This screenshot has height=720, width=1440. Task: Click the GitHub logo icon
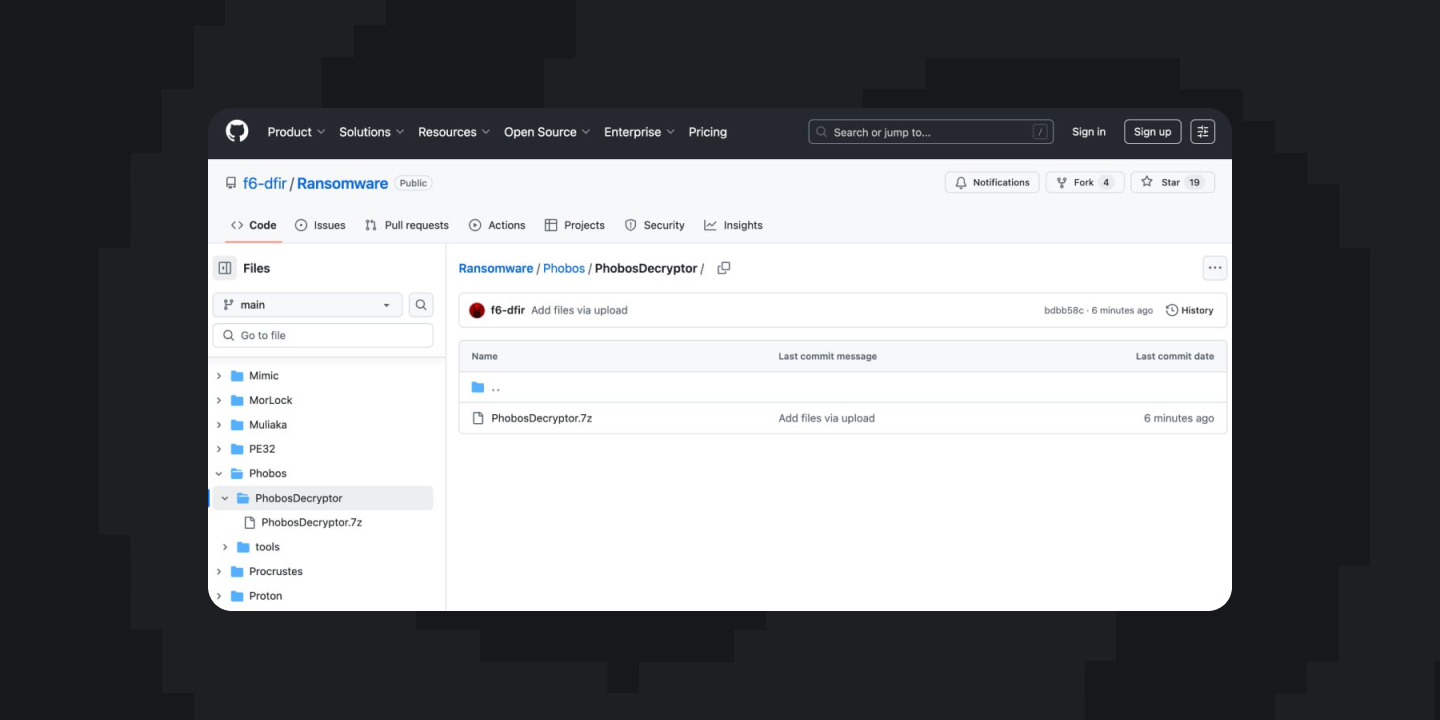[237, 132]
